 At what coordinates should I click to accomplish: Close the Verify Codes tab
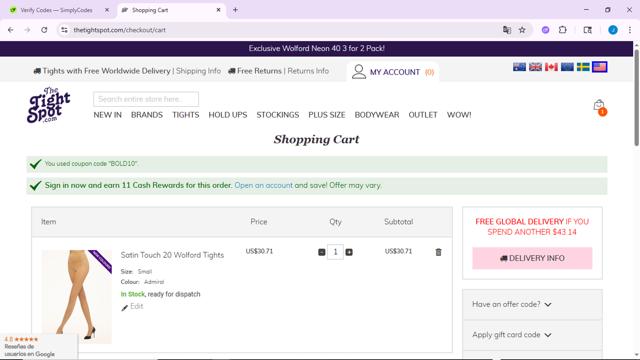coord(107,10)
